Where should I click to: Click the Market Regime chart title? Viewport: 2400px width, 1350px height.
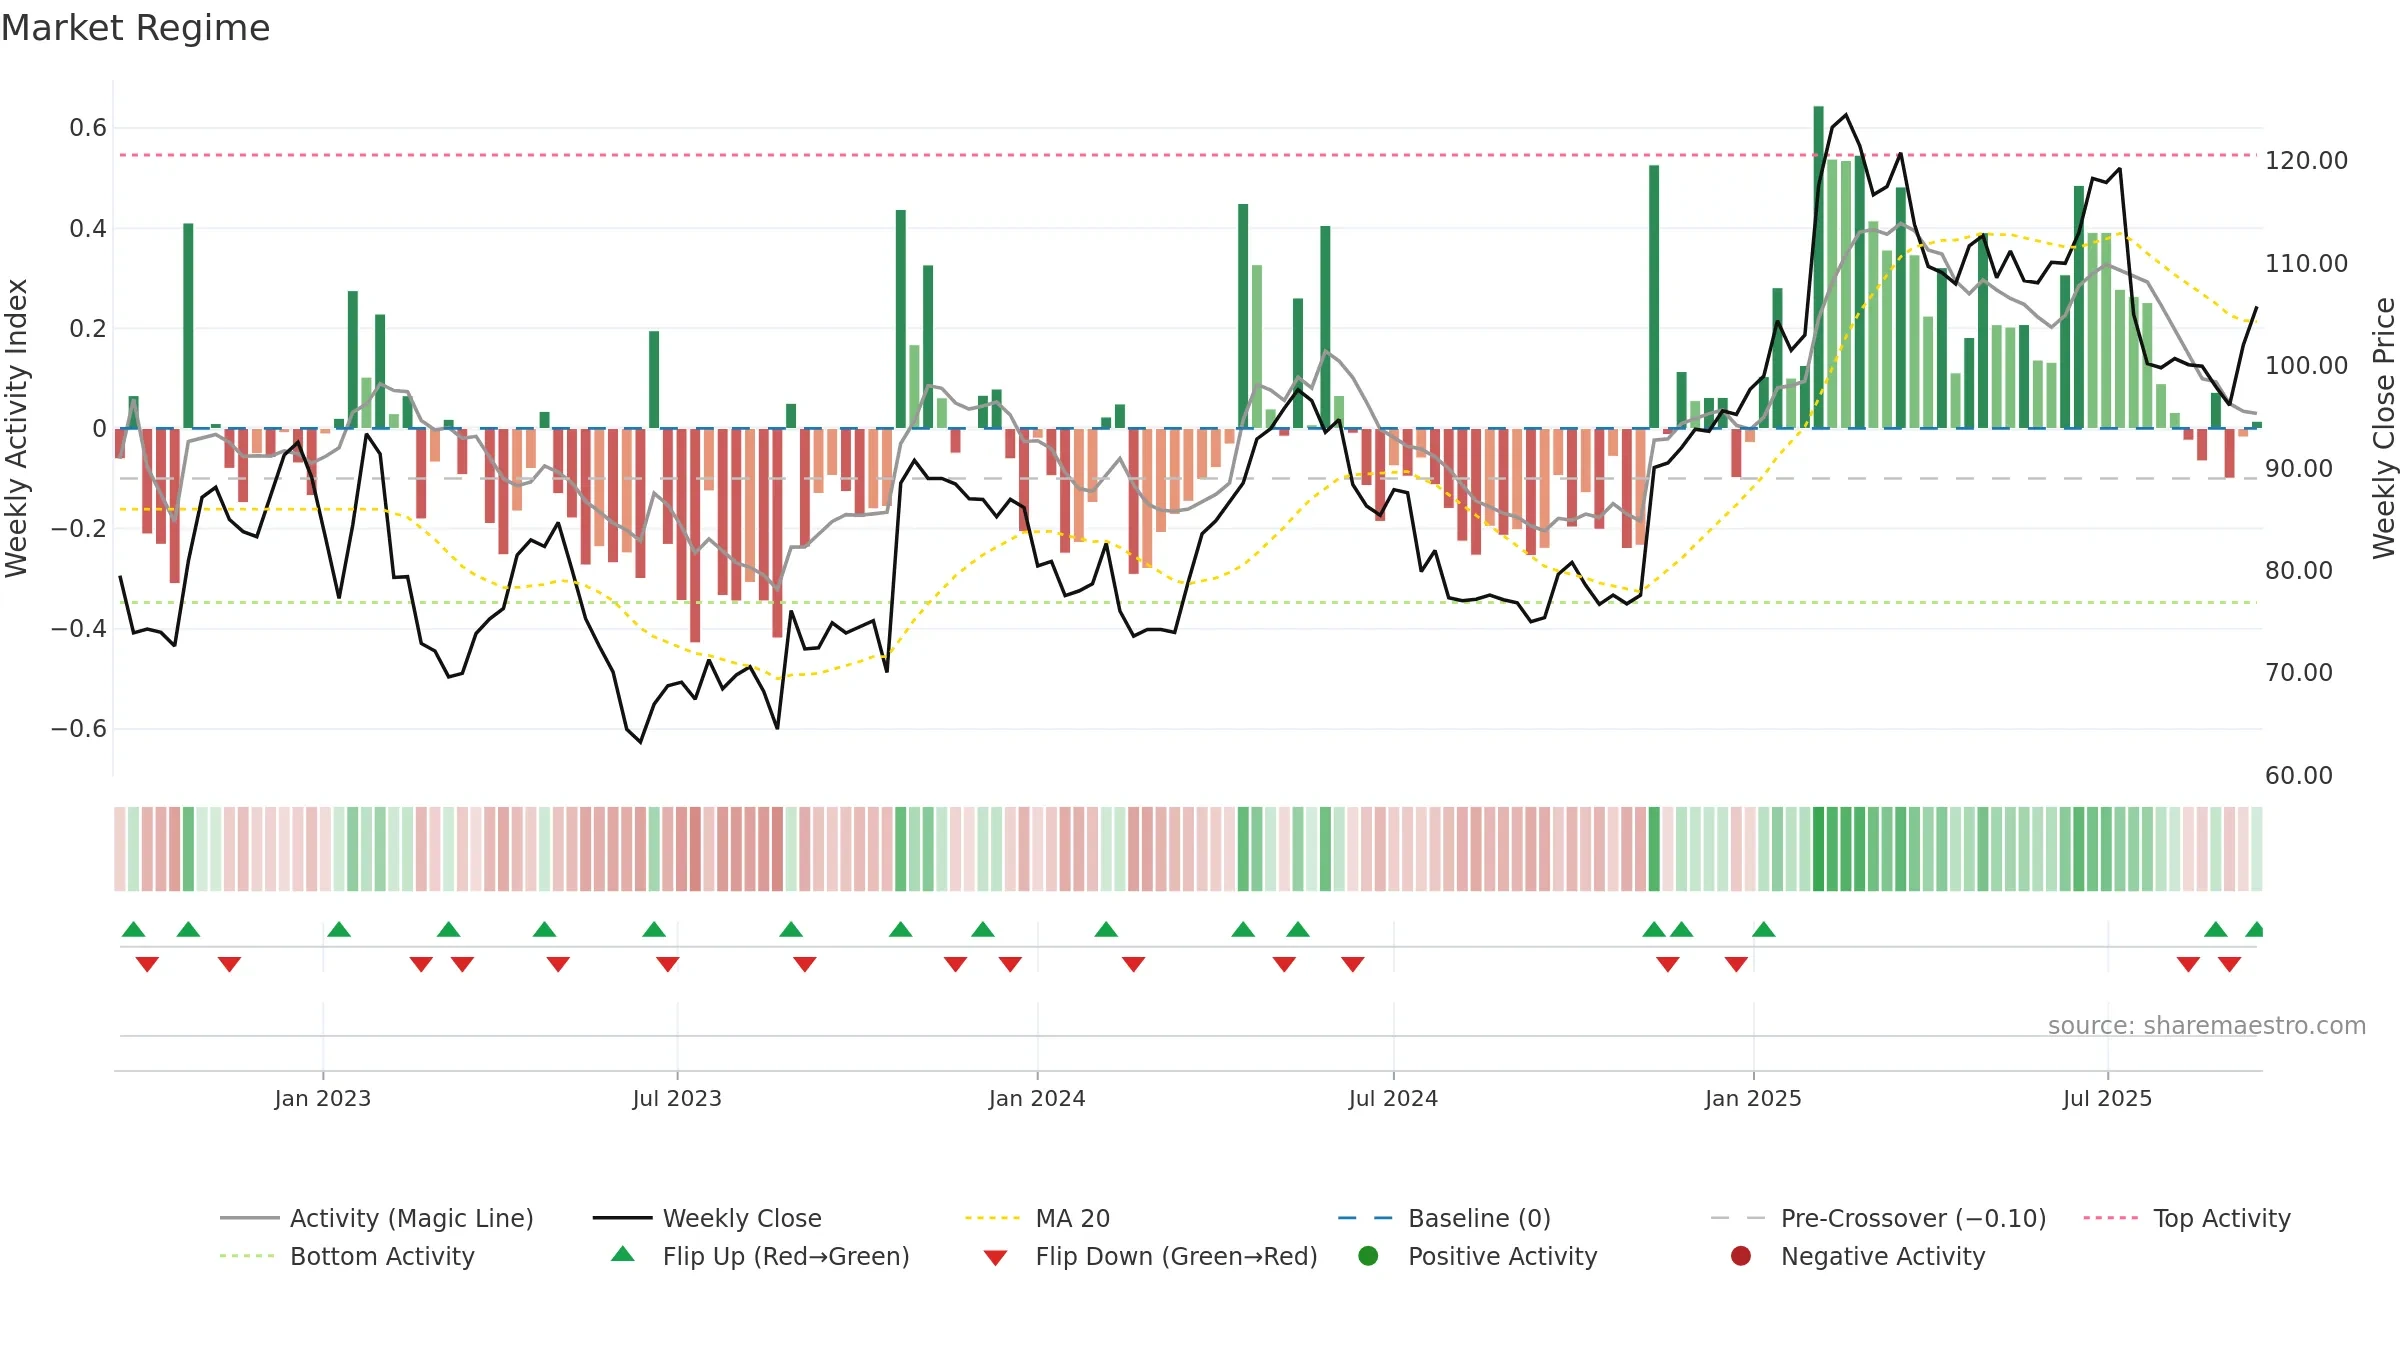point(135,28)
